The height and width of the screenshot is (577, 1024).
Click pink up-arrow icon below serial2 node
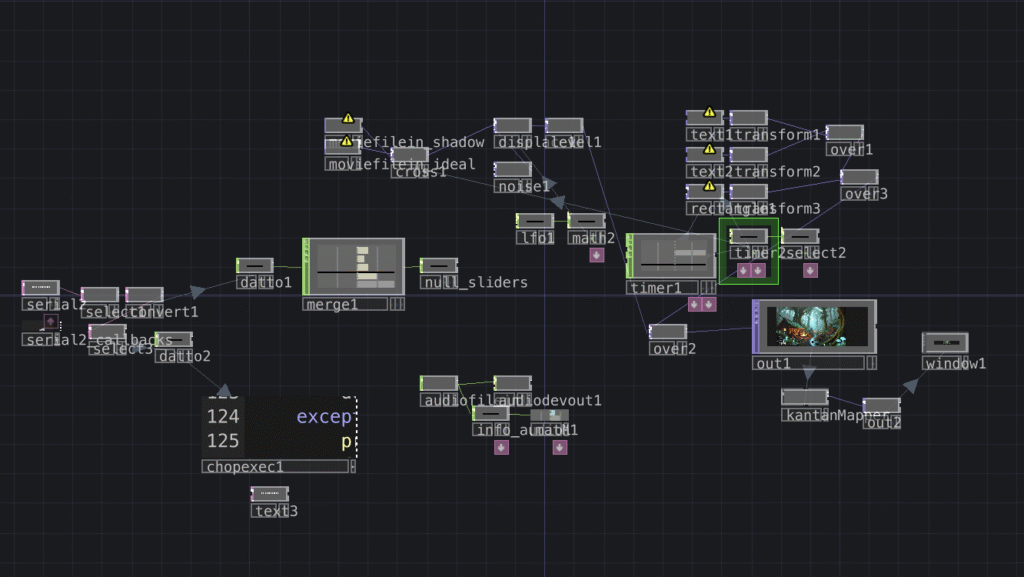click(x=51, y=321)
